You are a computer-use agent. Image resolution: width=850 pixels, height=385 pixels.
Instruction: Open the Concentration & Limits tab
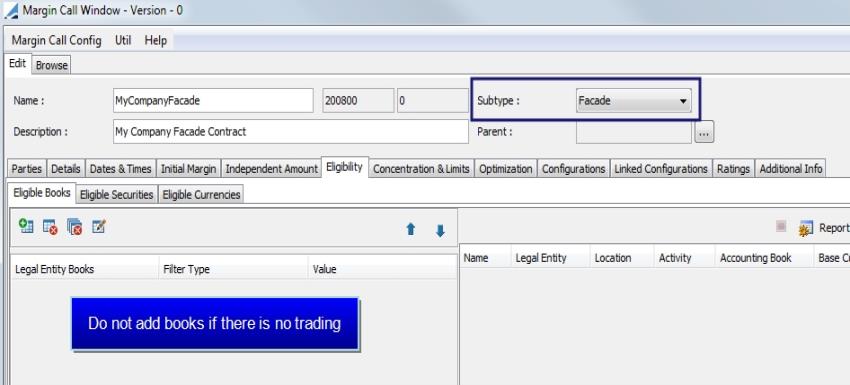tap(421, 169)
